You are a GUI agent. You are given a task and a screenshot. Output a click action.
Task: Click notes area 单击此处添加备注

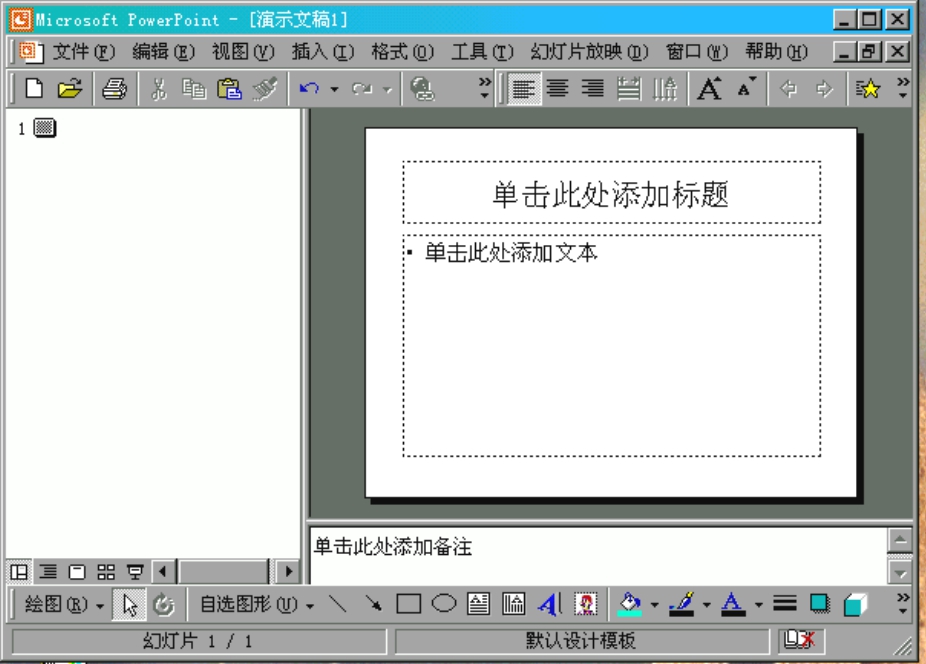pyautogui.click(x=598, y=555)
